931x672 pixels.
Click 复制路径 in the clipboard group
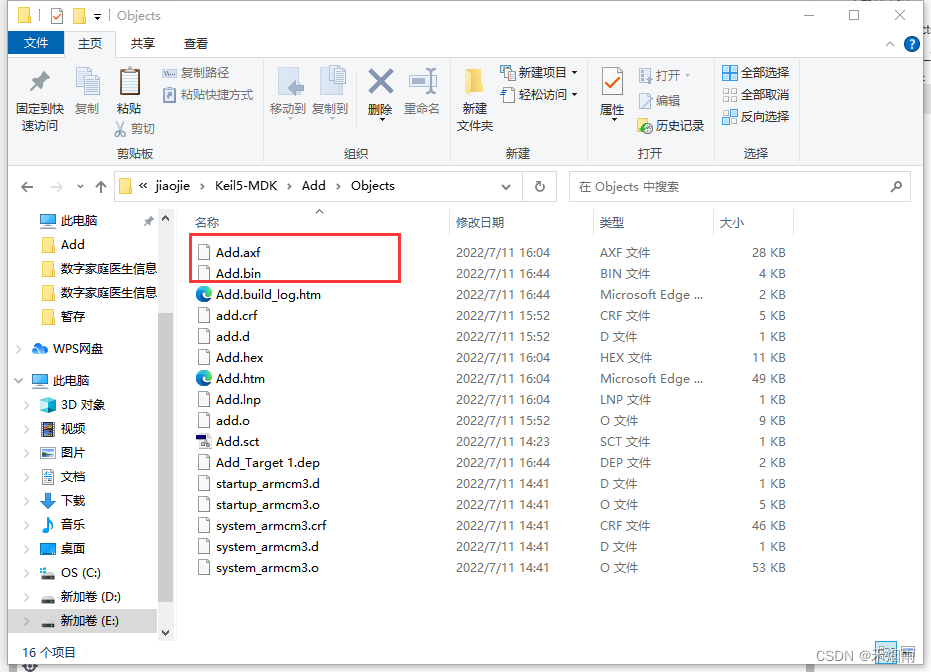point(195,73)
